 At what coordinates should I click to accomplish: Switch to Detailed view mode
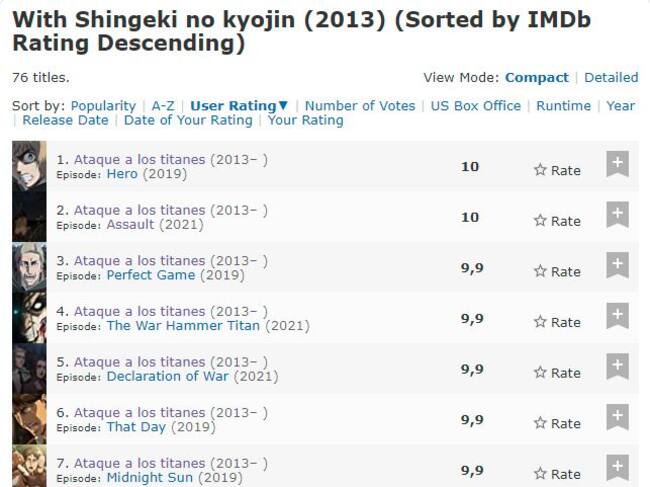click(x=611, y=78)
